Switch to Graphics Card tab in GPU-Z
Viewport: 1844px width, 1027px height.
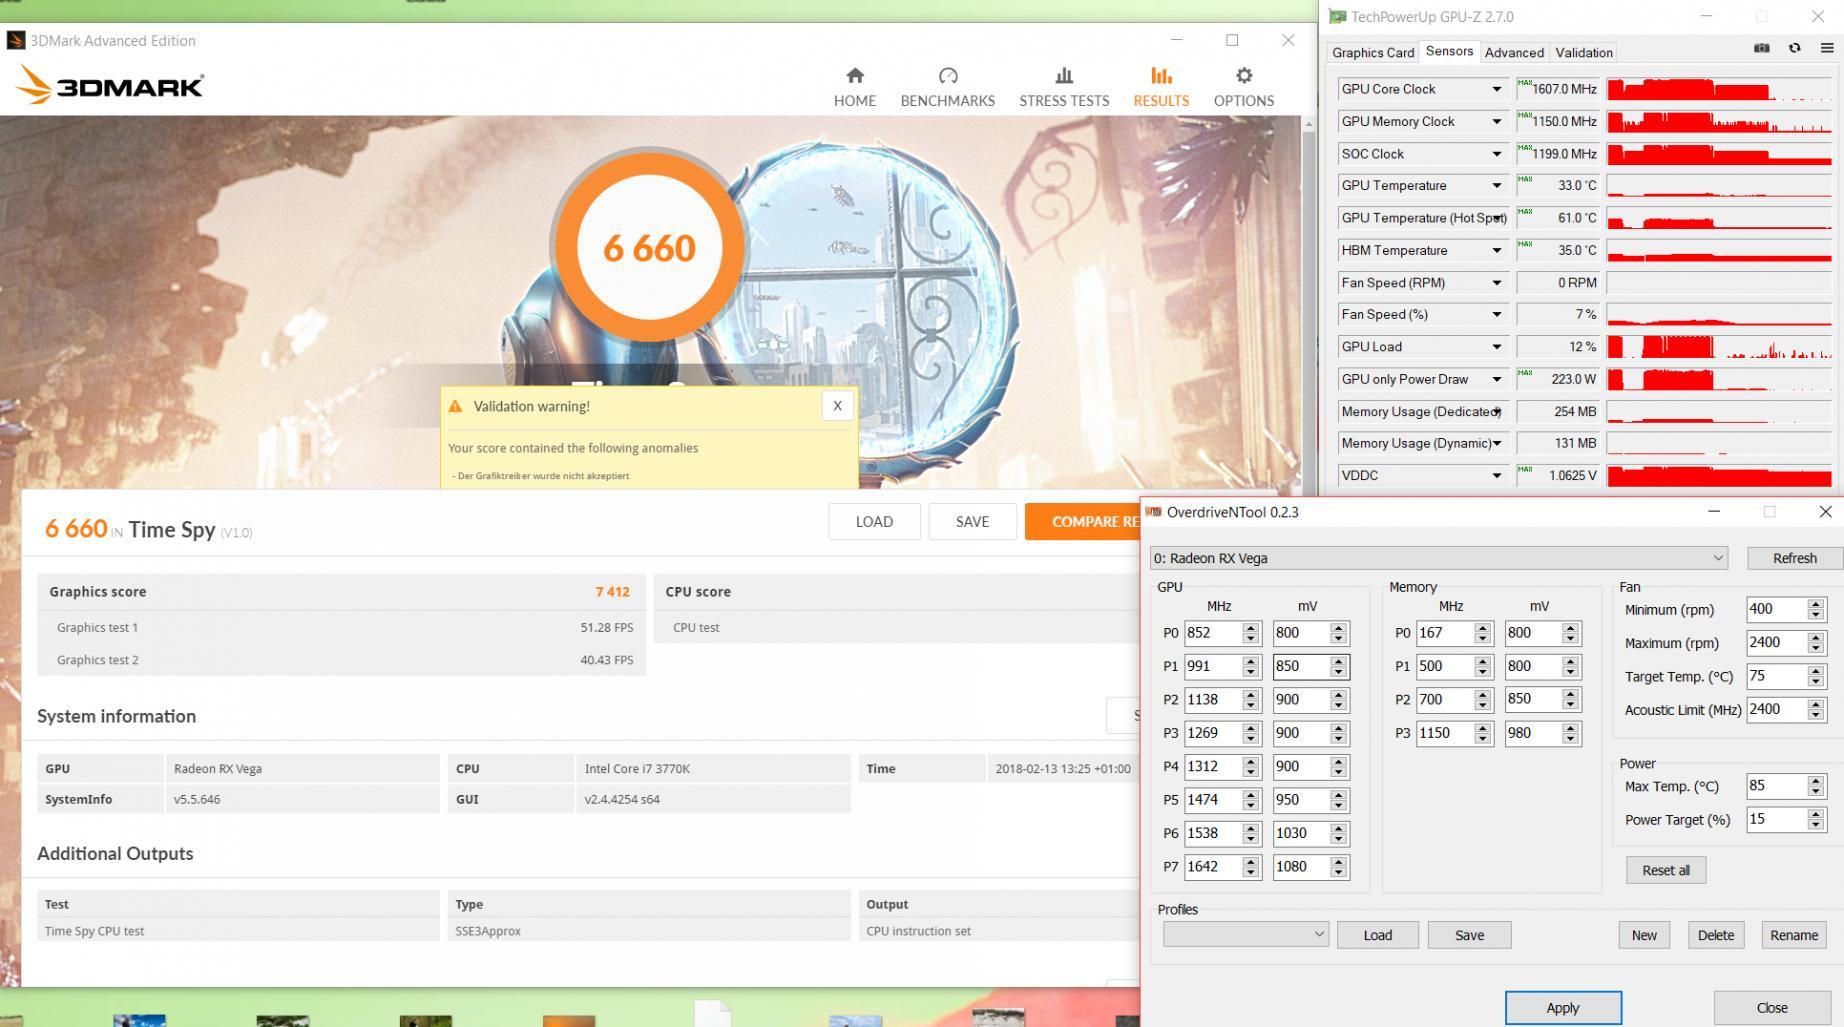pos(1373,52)
